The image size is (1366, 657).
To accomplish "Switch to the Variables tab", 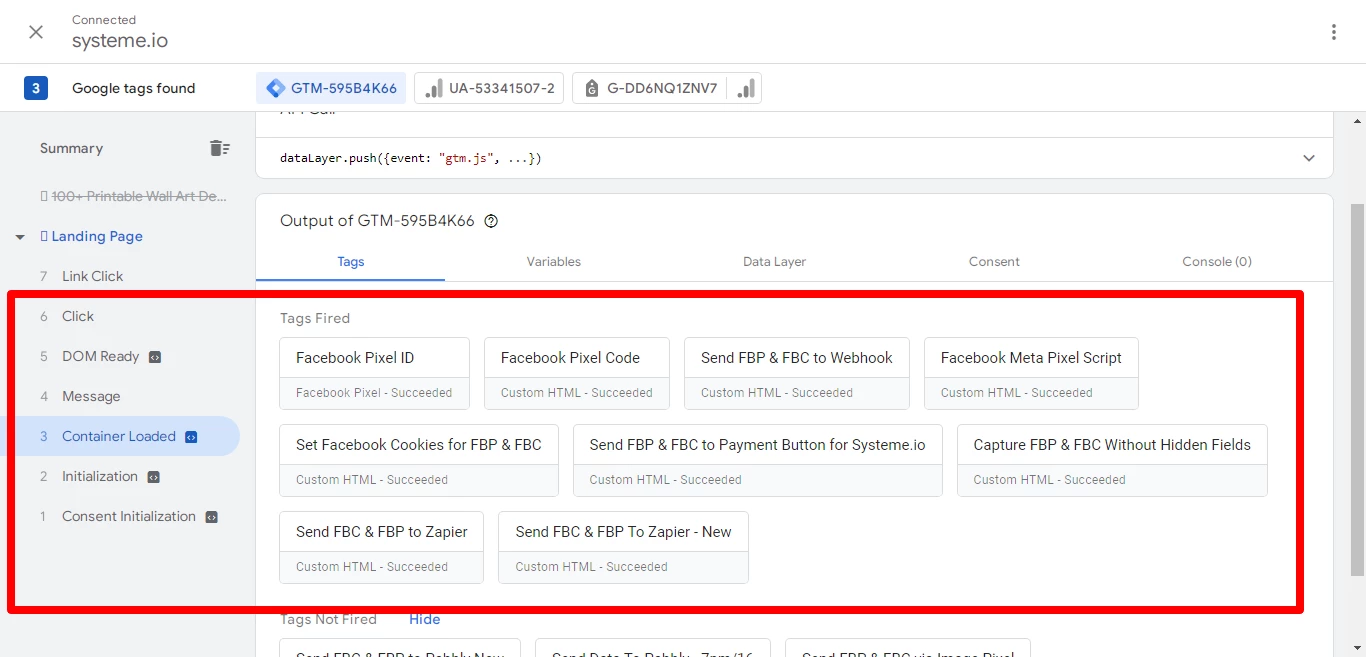I will pos(554,261).
